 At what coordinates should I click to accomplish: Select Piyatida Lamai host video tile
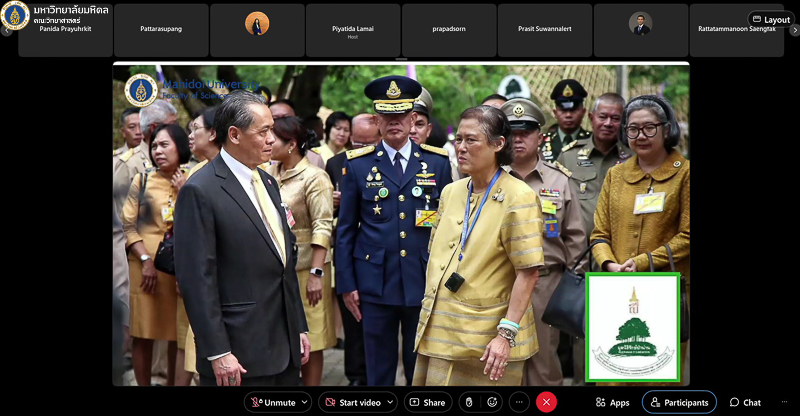352,30
